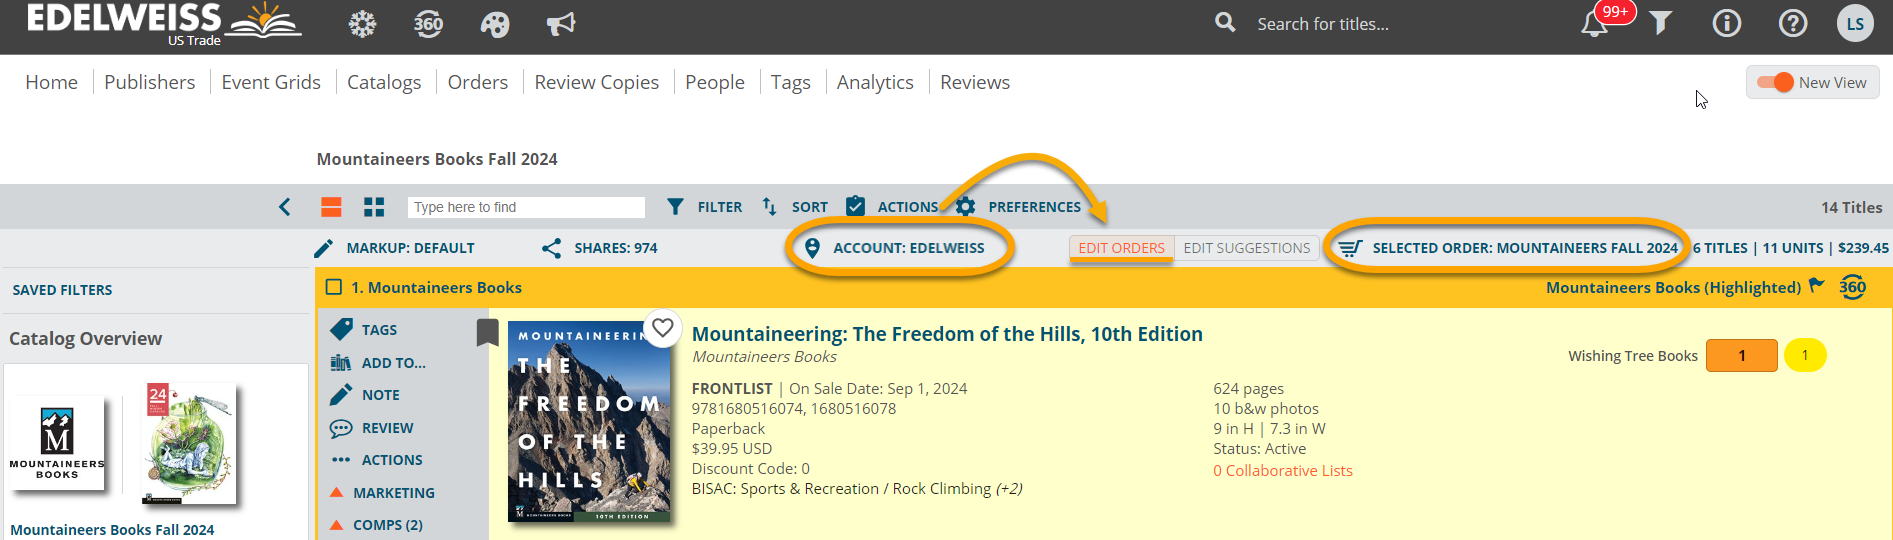This screenshot has width=1893, height=540.
Task: Open the Orders menu
Action: tap(478, 82)
